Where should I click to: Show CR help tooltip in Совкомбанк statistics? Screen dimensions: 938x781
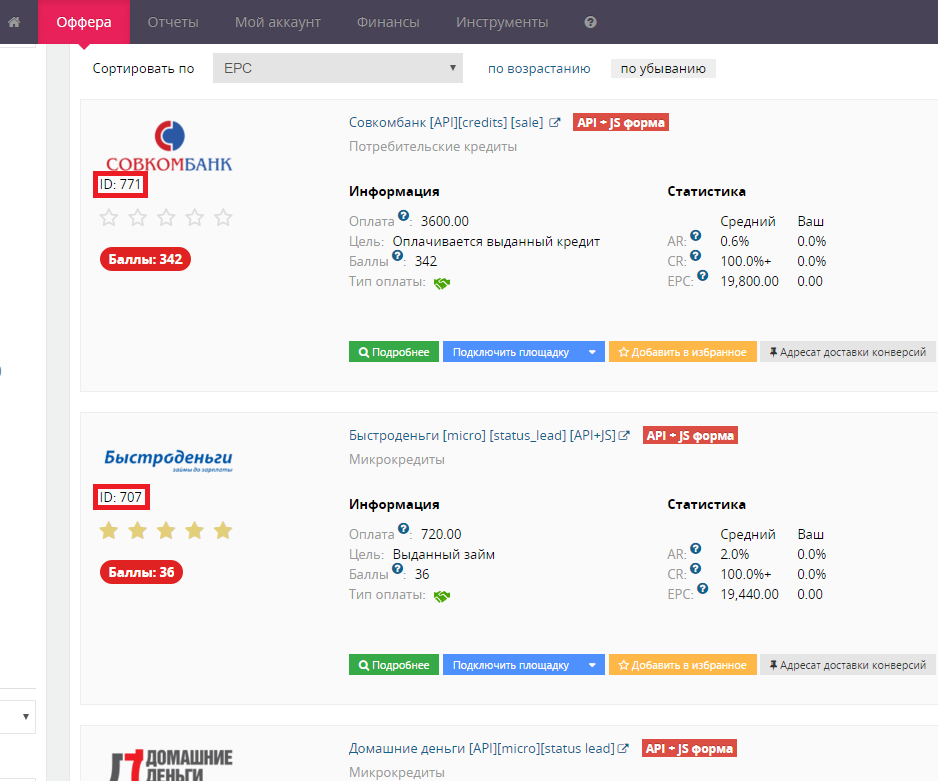pyautogui.click(x=695, y=255)
